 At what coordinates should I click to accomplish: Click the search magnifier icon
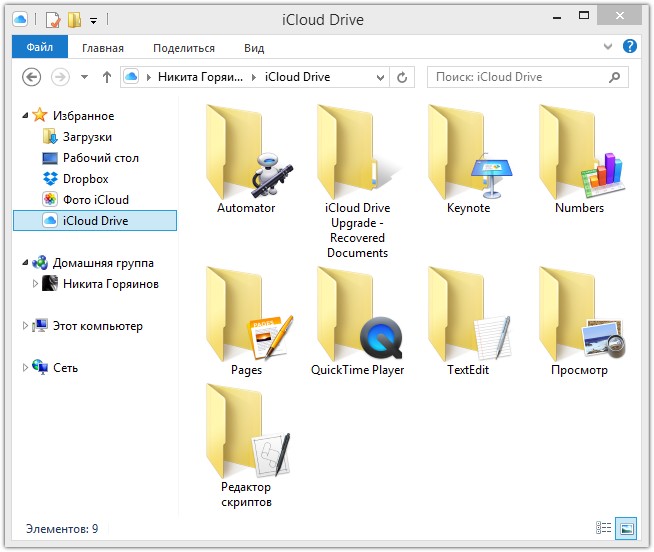(614, 77)
